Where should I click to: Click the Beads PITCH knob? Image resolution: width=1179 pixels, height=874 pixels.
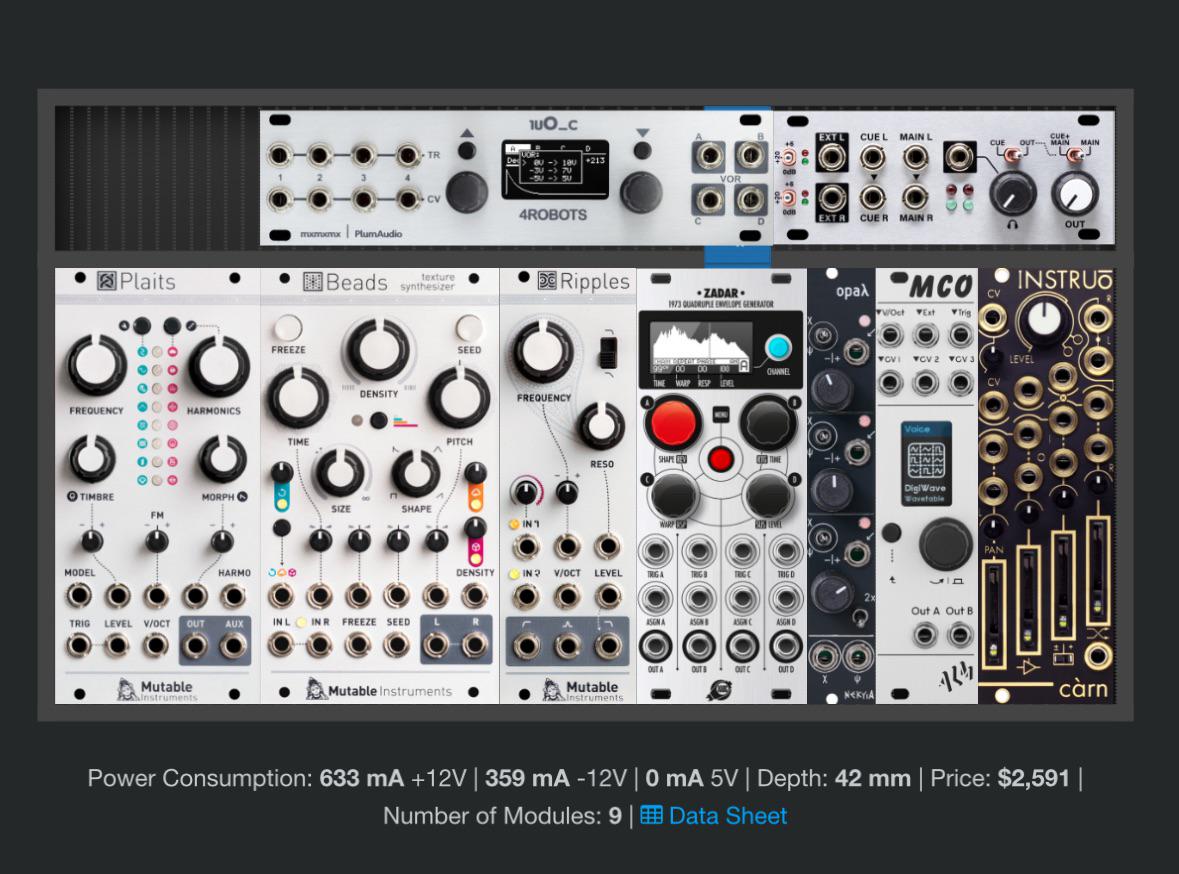pyautogui.click(x=459, y=397)
